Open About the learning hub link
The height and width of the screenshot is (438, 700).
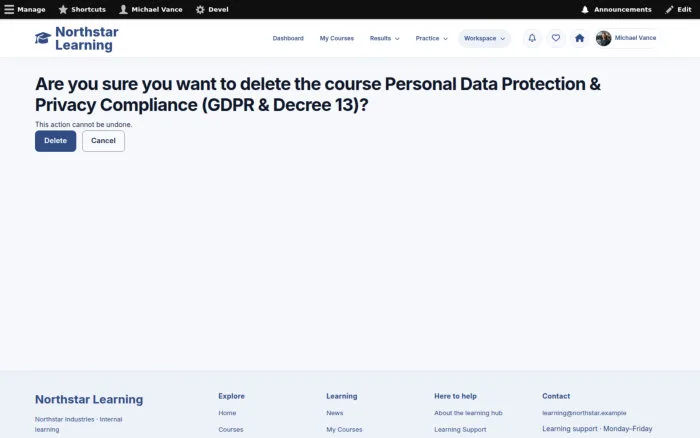click(x=468, y=413)
